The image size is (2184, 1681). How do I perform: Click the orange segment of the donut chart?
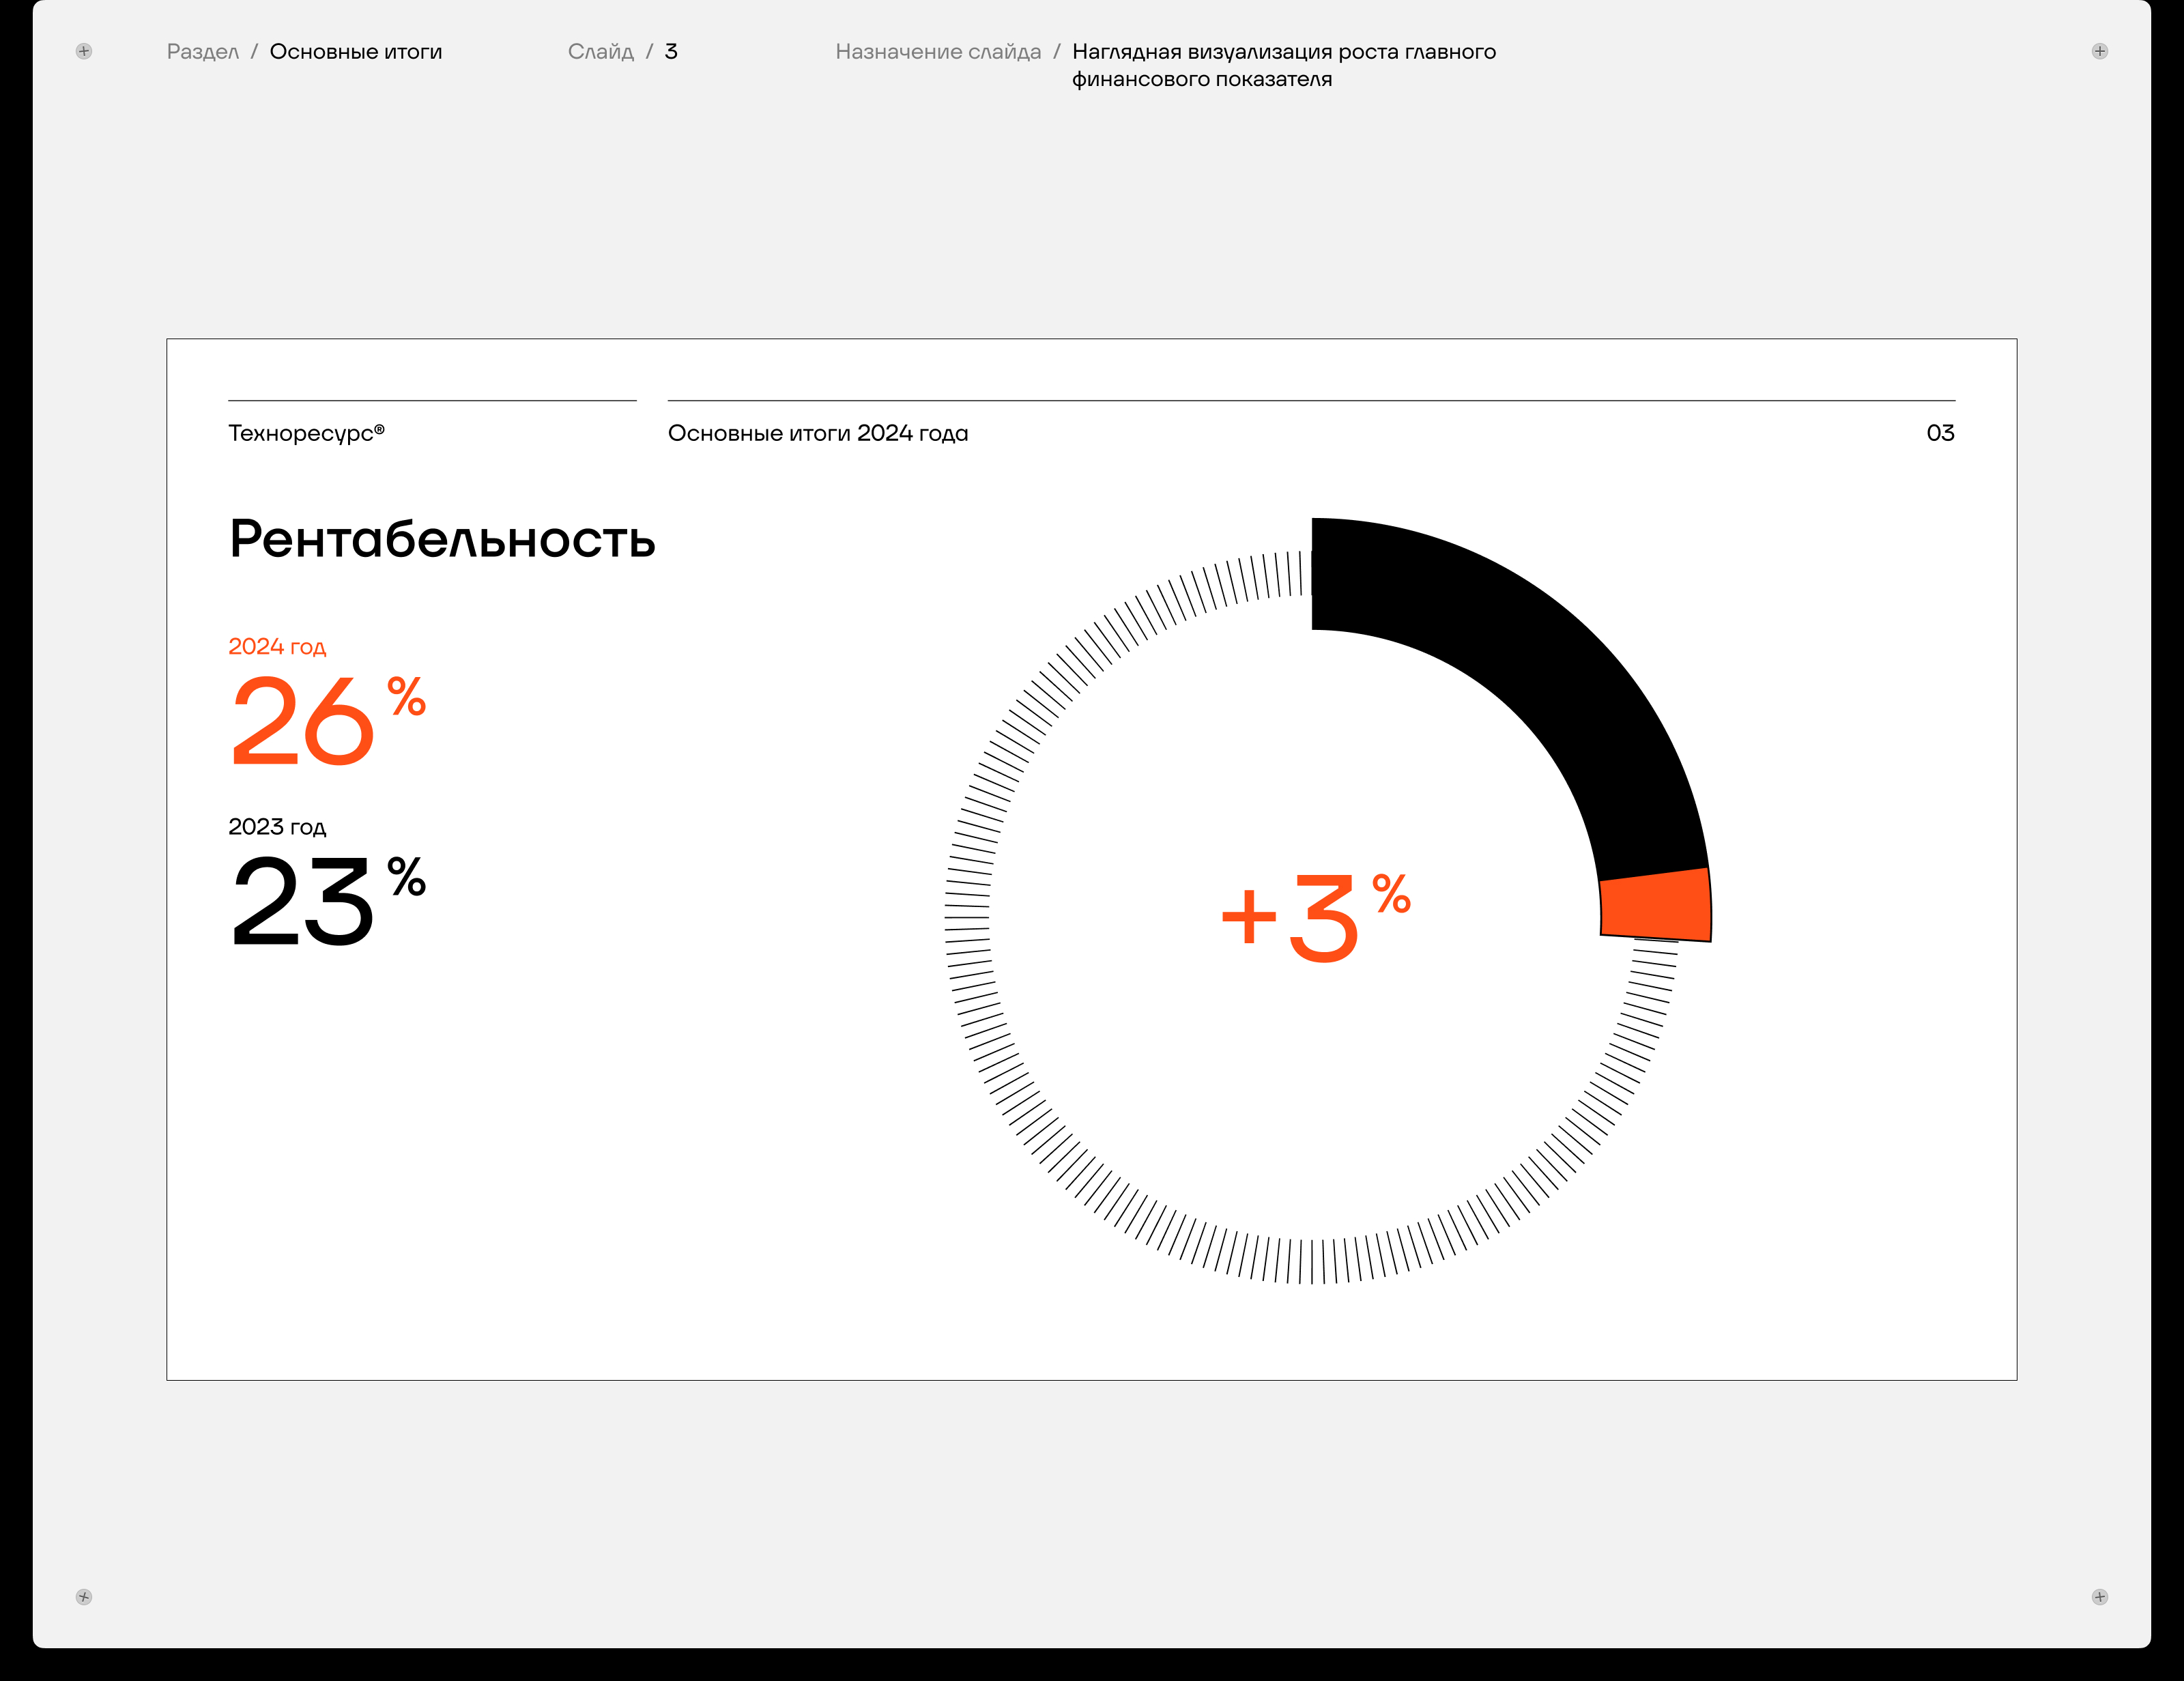[x=1655, y=904]
